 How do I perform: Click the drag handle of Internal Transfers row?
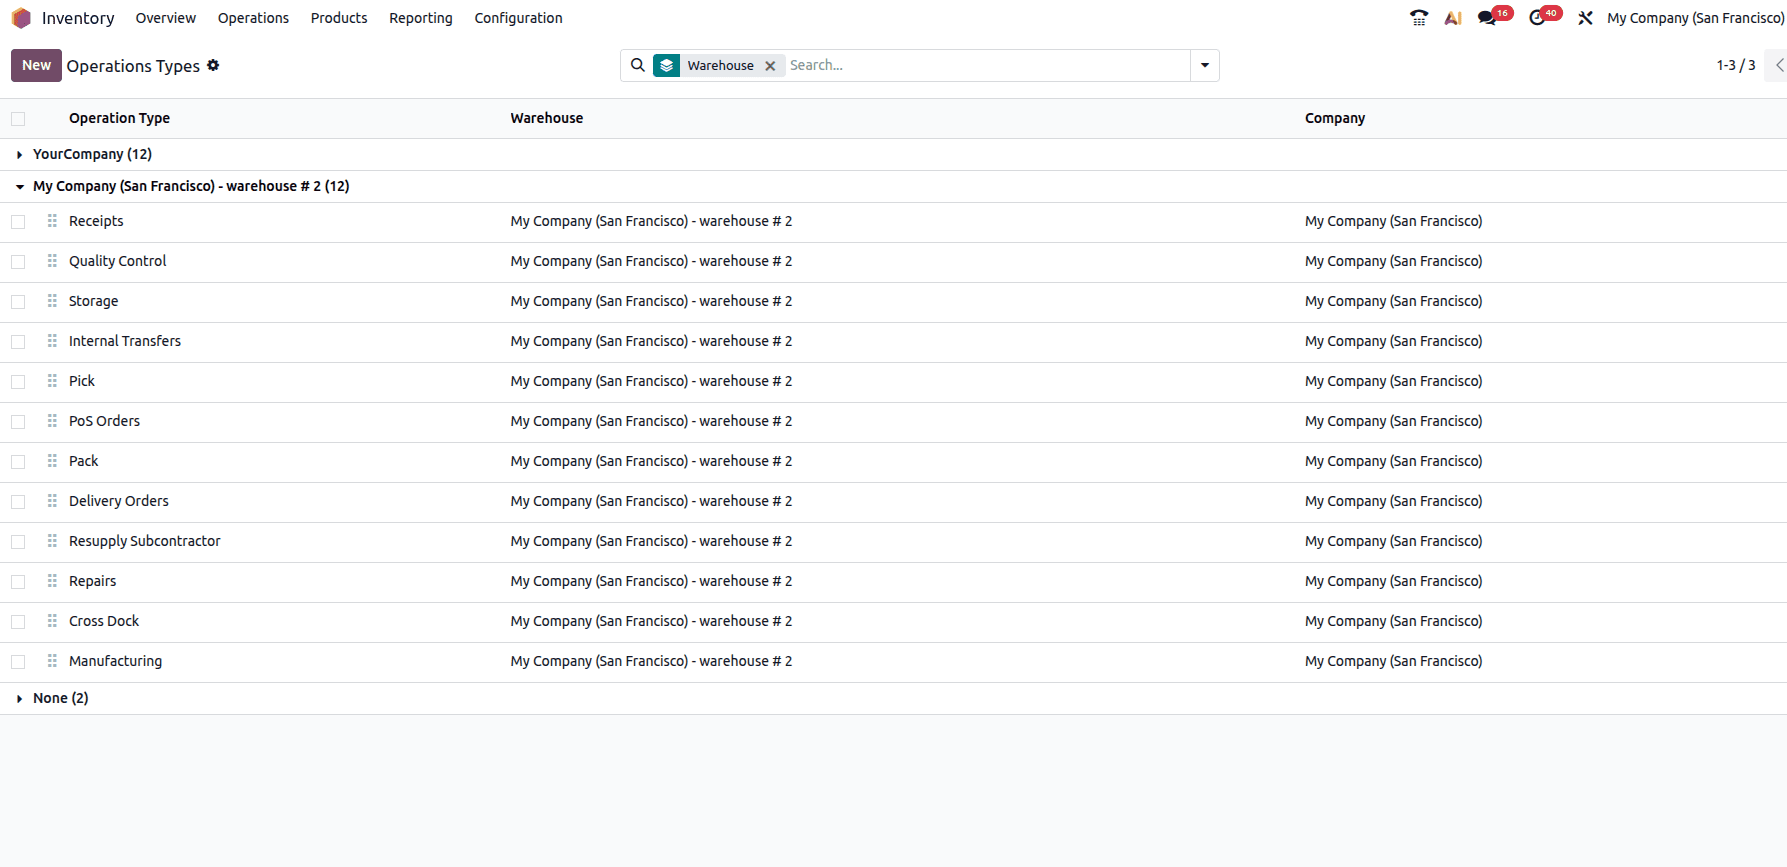coord(52,341)
